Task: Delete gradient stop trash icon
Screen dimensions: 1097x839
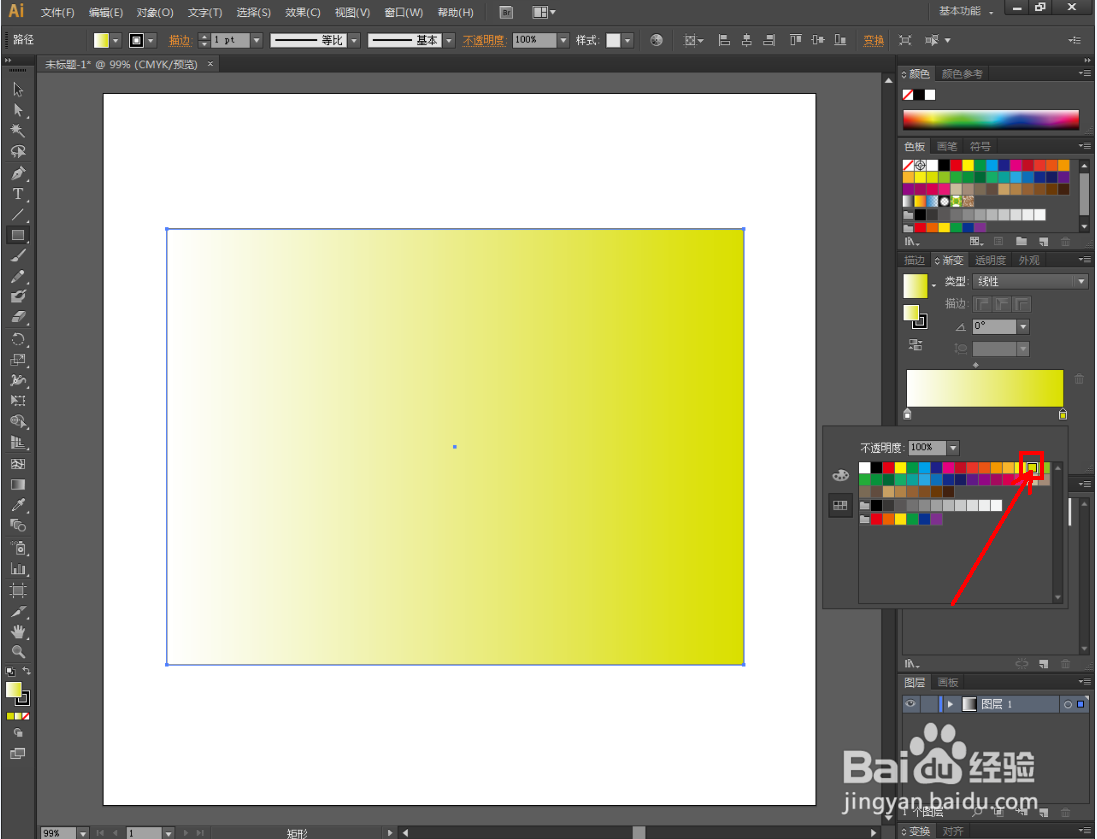Action: [1079, 379]
